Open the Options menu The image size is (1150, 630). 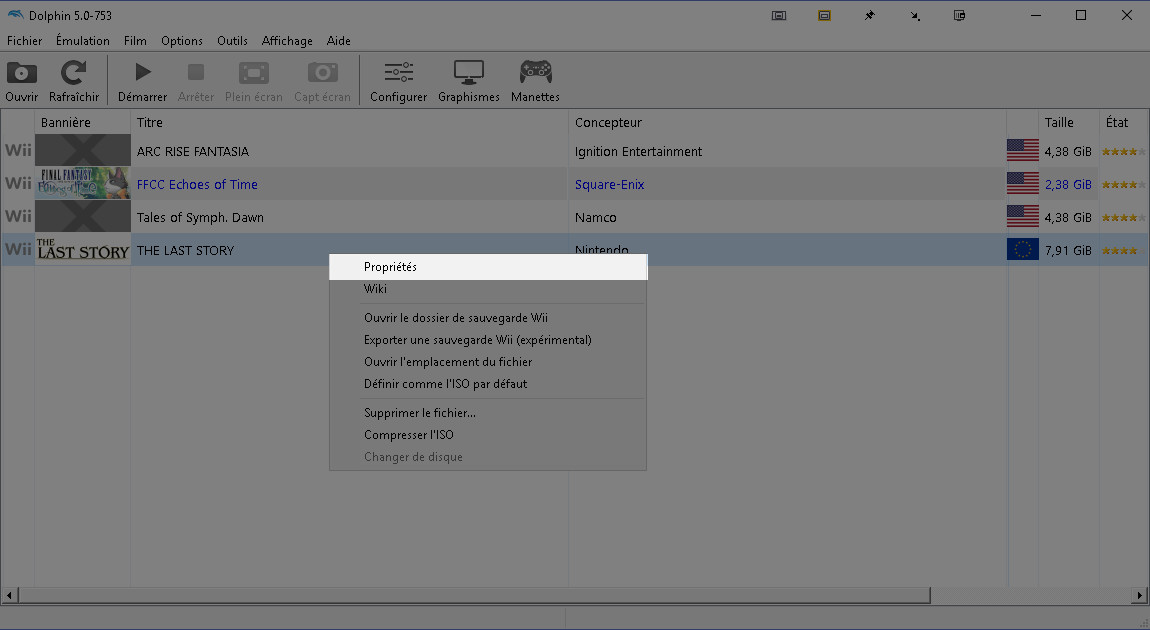click(182, 41)
